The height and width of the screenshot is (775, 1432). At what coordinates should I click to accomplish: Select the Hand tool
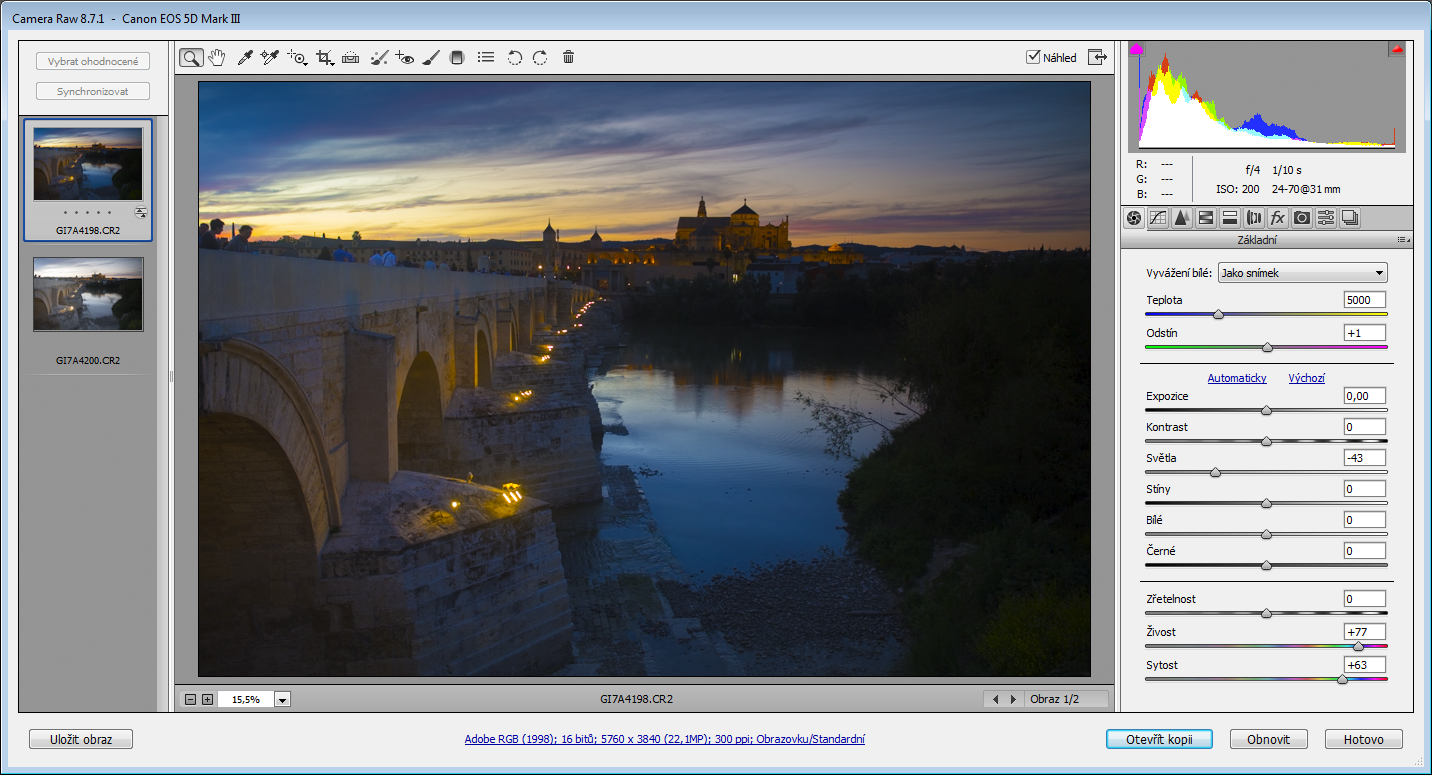[217, 58]
